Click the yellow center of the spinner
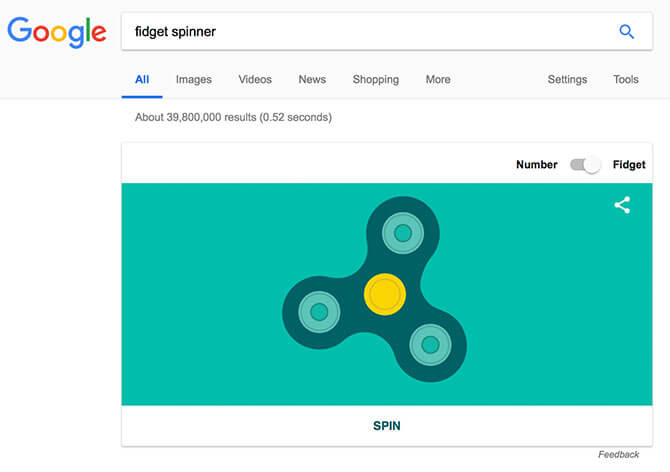 coord(385,294)
